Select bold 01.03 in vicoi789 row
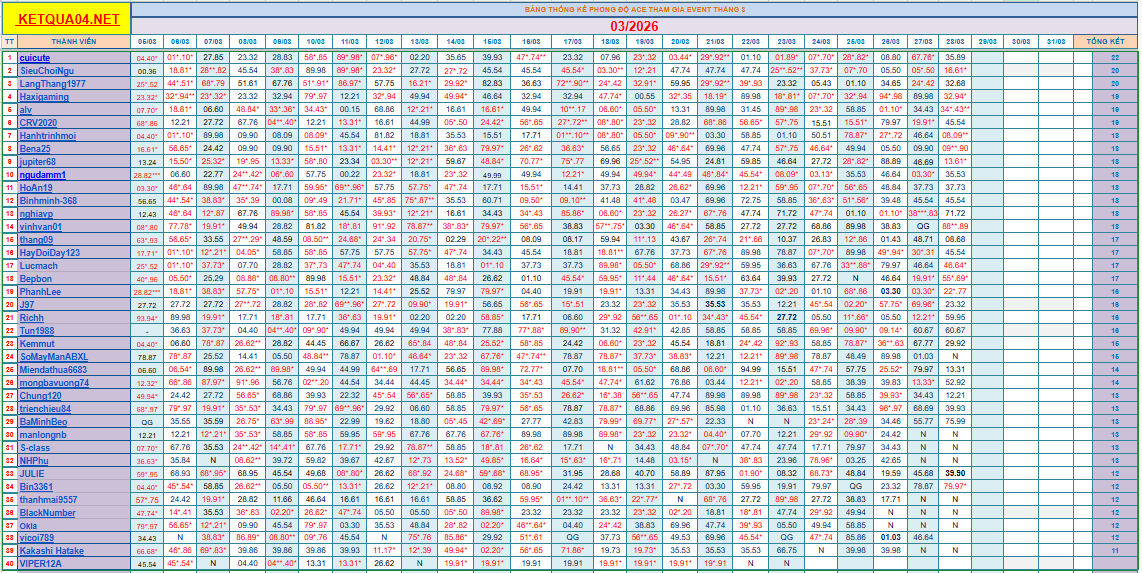The height and width of the screenshot is (573, 1142). [890, 539]
